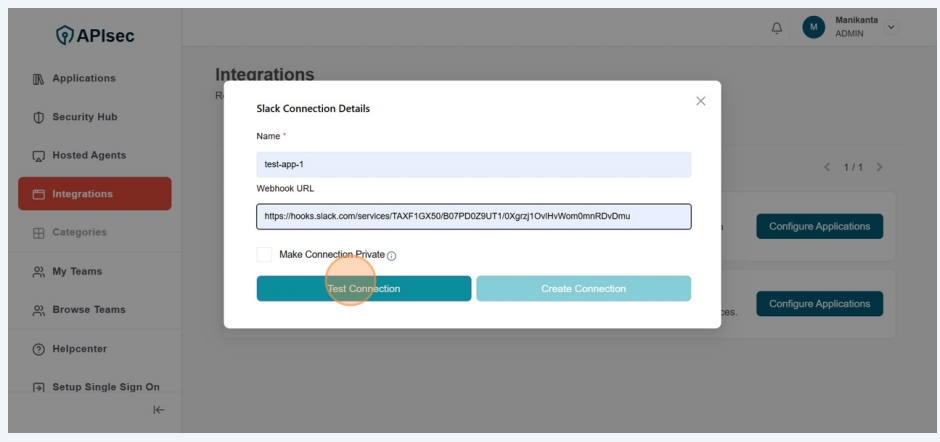Viewport: 940px width, 442px height.
Task: Select Browse Teams in the sidebar
Action: (x=89, y=310)
